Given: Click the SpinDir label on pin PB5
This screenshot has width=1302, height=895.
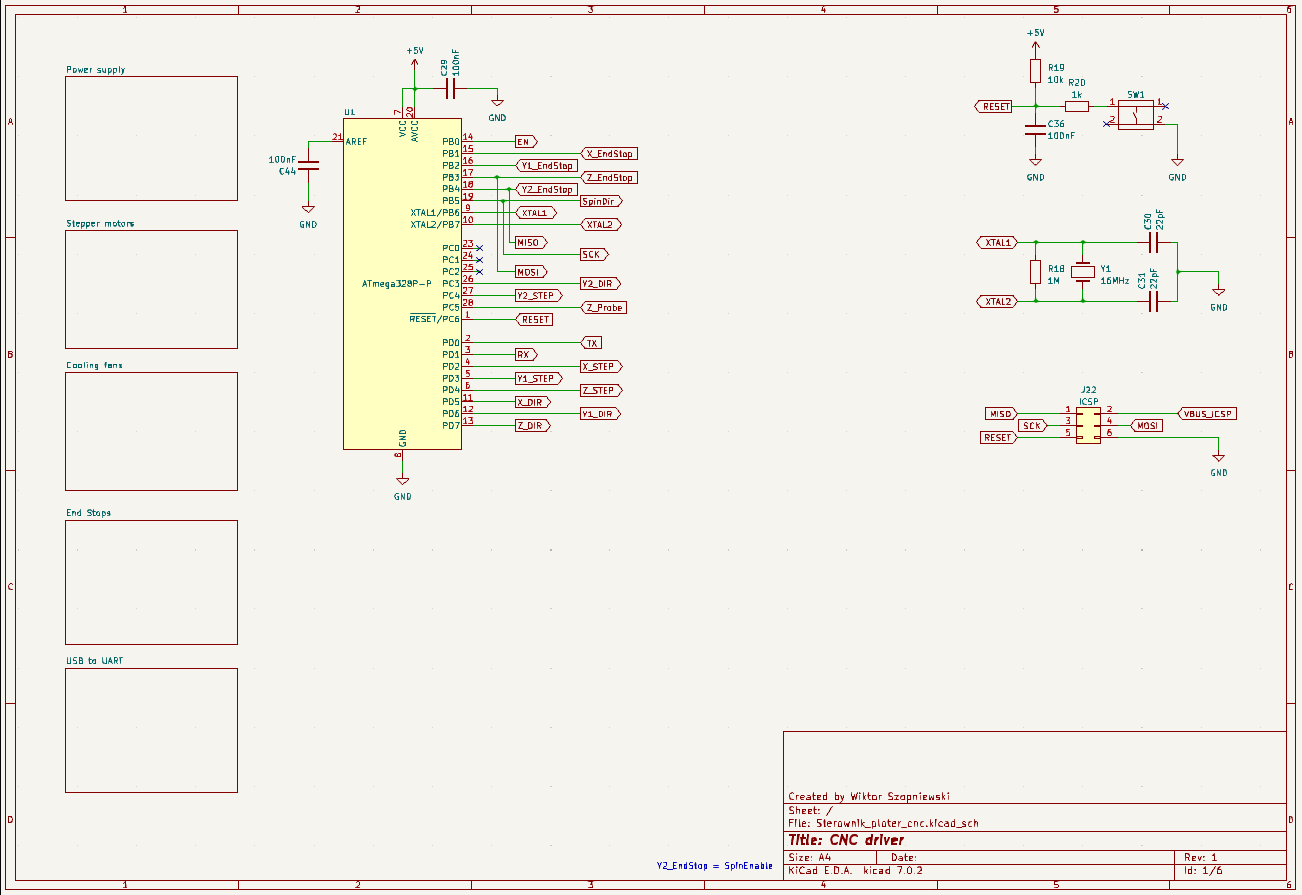Looking at the screenshot, I should pyautogui.click(x=601, y=200).
